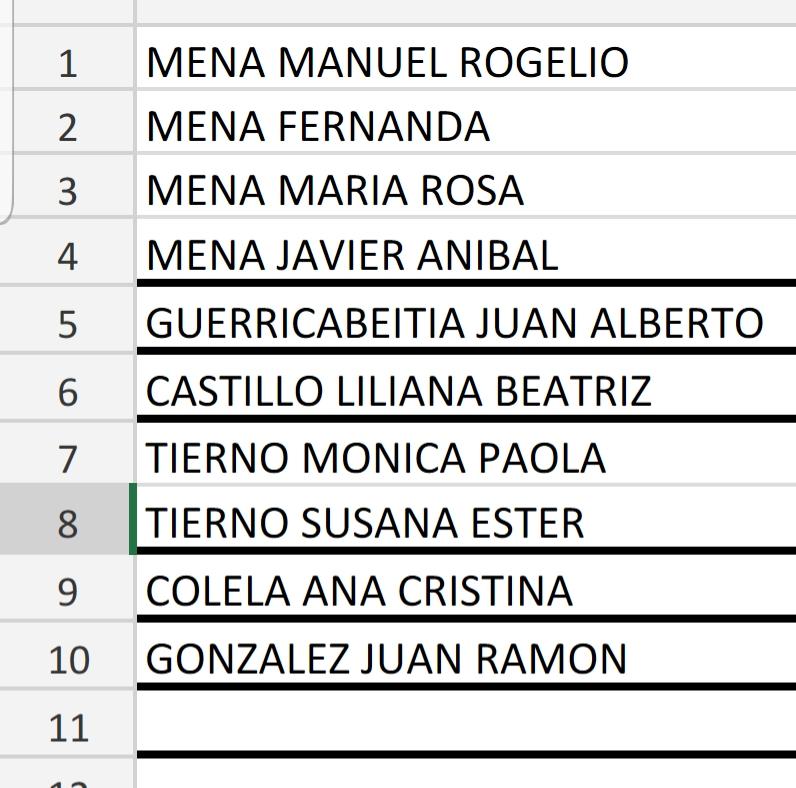Click cell containing MENA MARIA ROSA
796x788 pixels.
(x=467, y=186)
